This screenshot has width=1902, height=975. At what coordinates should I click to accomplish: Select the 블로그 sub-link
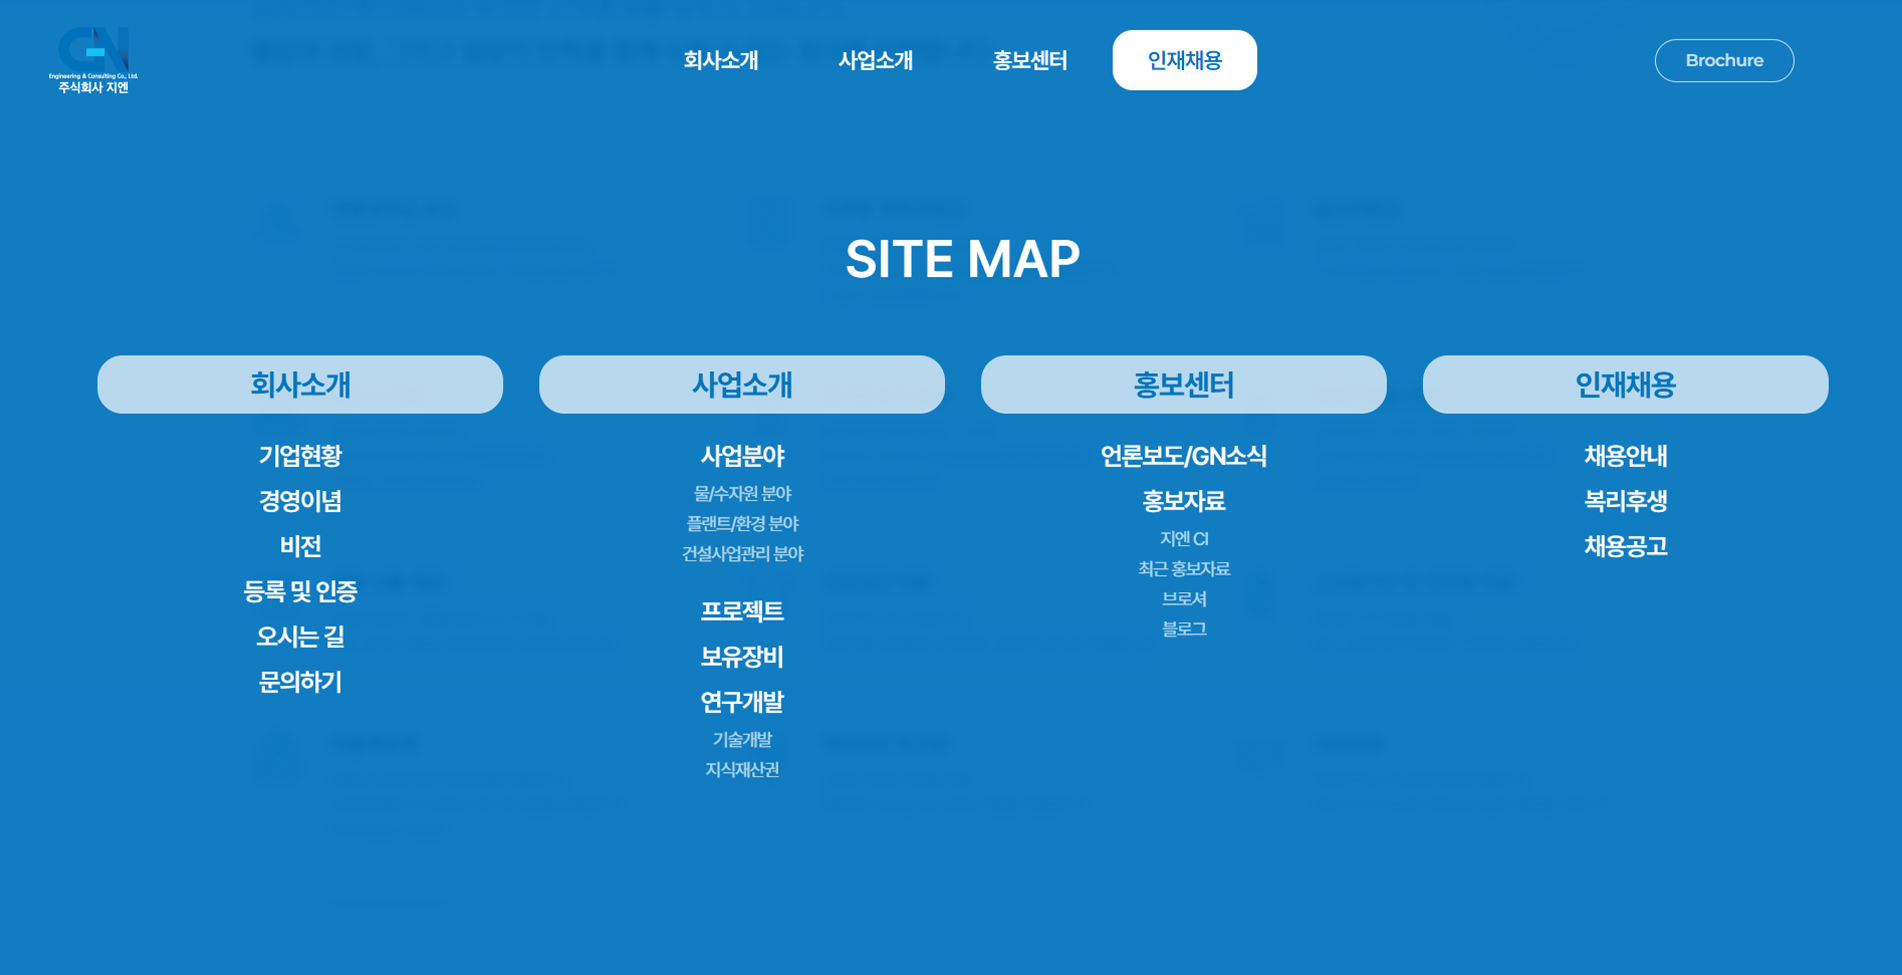1183,629
